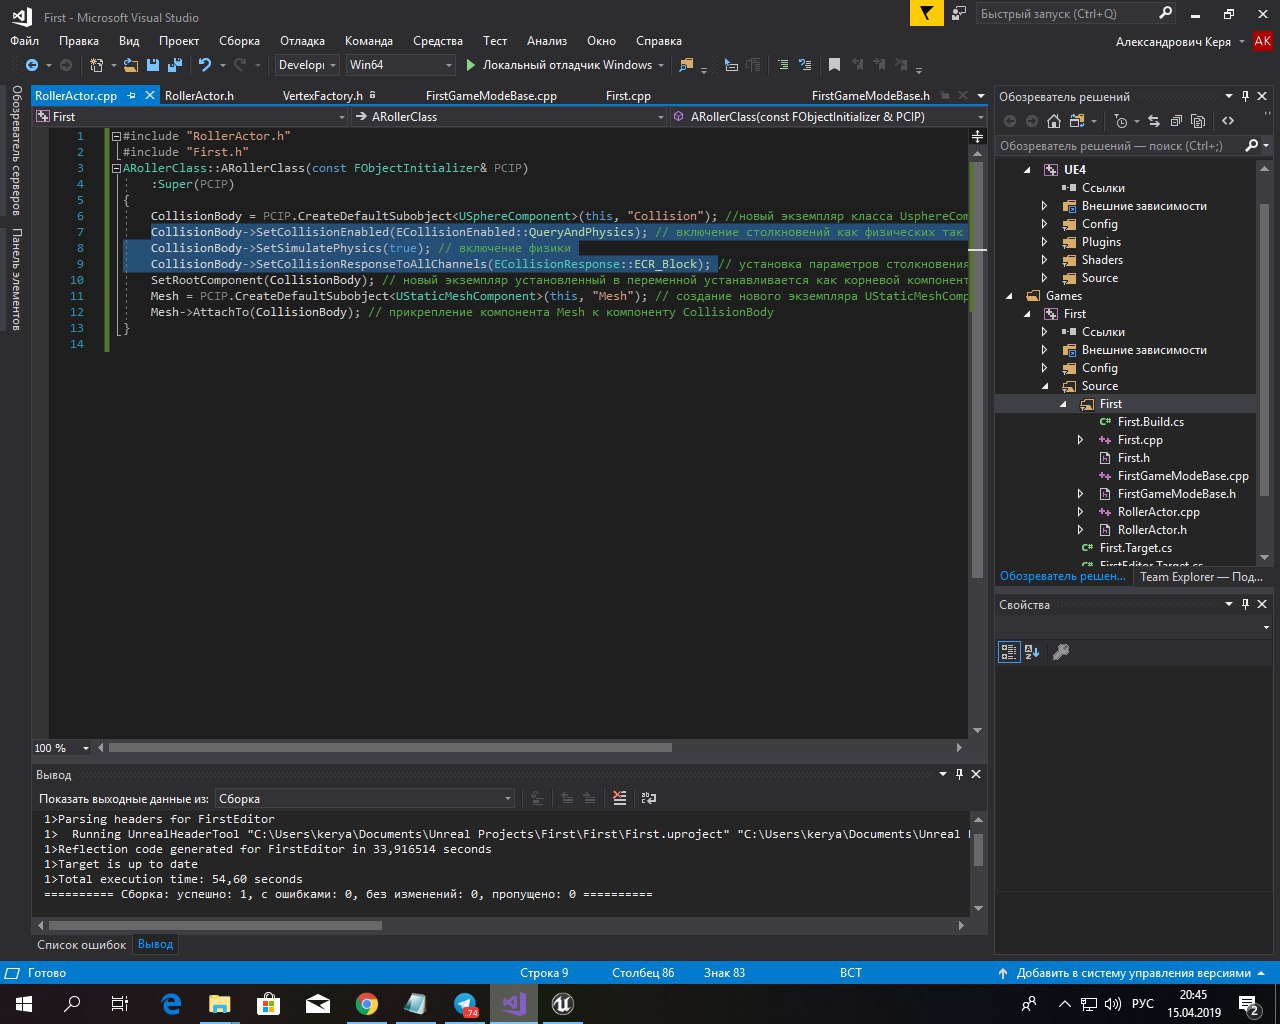
Task: Click the Undo arrow in the toolbar
Action: click(205, 65)
